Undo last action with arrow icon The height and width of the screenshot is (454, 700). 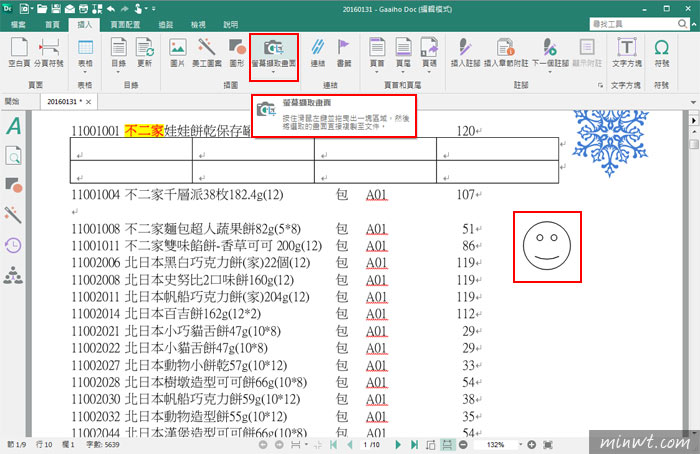click(x=111, y=8)
